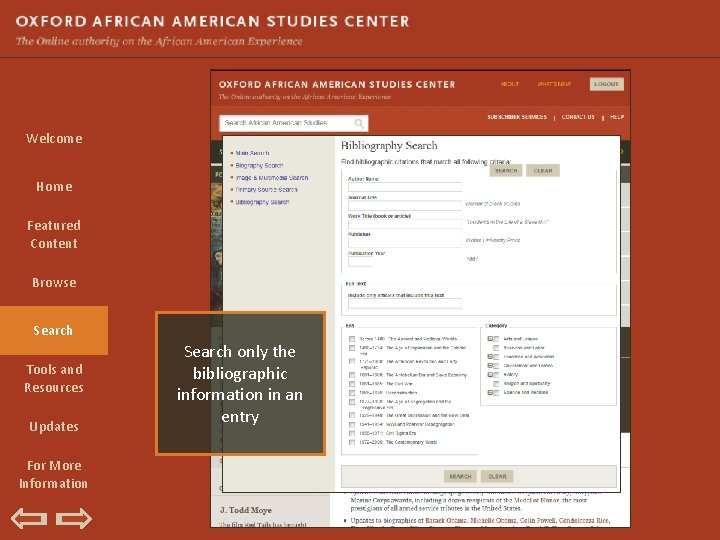Viewport: 720px width, 540px height.
Task: Open the Primary Source Search link
Action: [x=266, y=190]
